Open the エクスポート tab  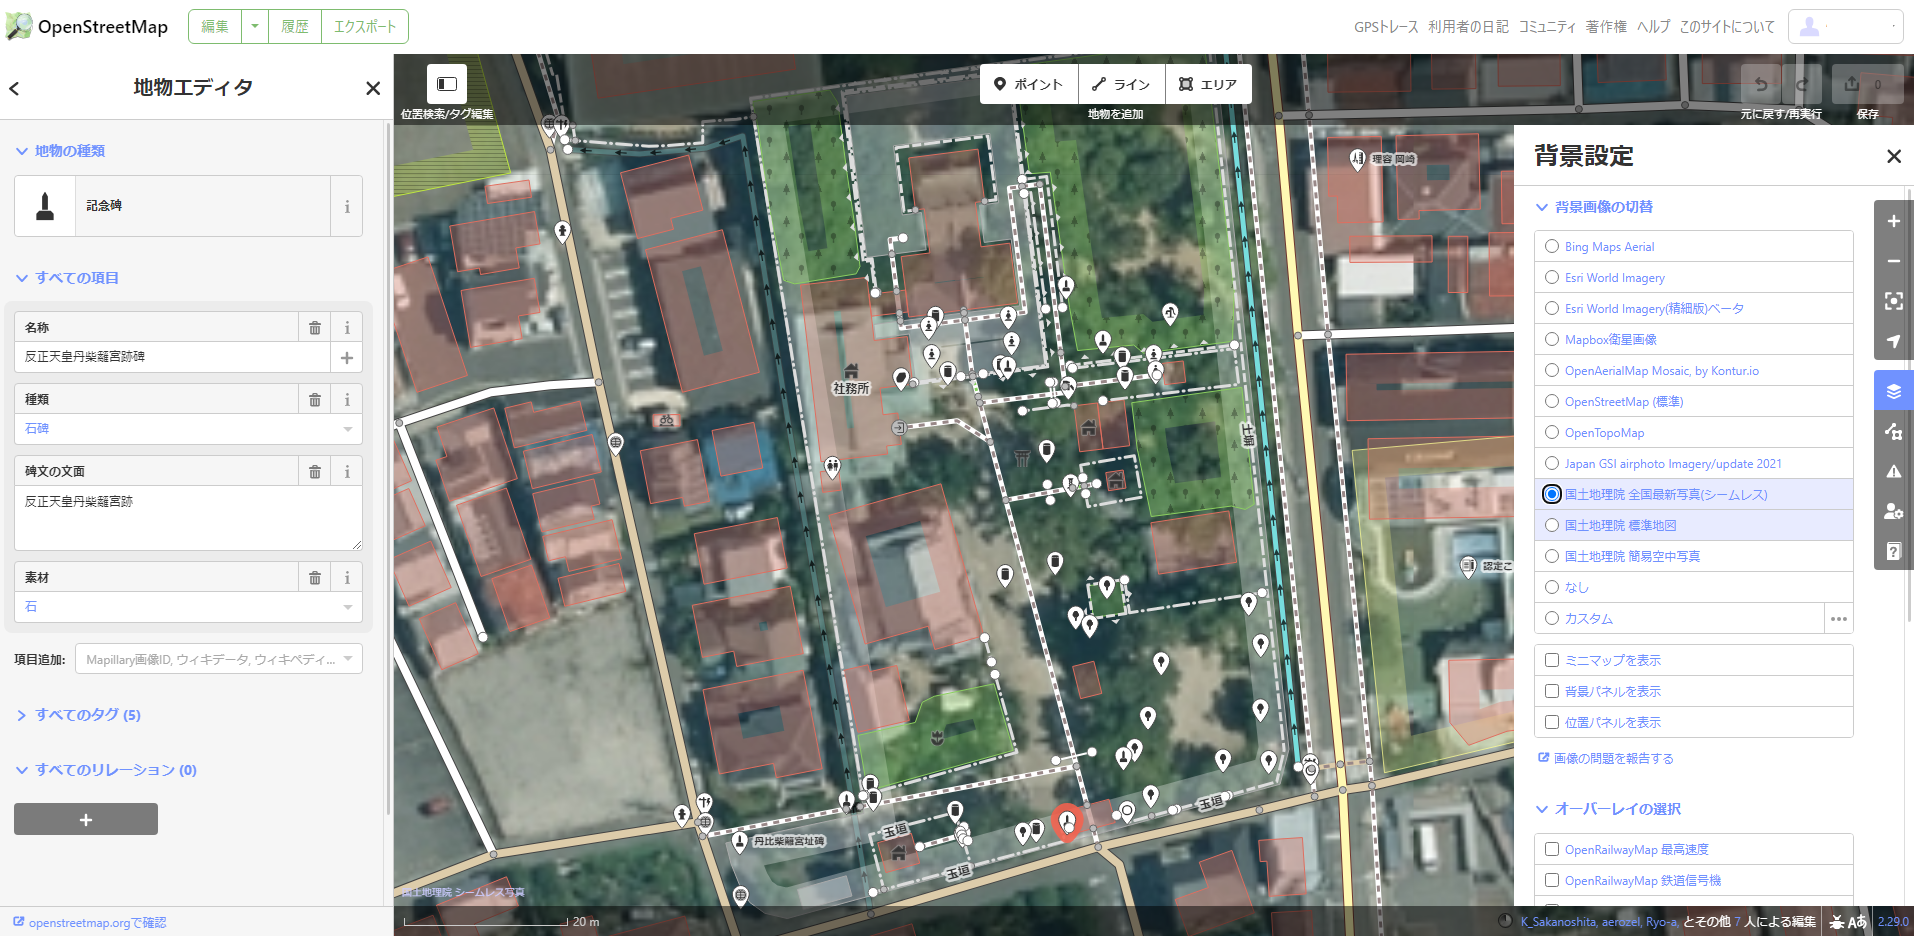click(364, 27)
